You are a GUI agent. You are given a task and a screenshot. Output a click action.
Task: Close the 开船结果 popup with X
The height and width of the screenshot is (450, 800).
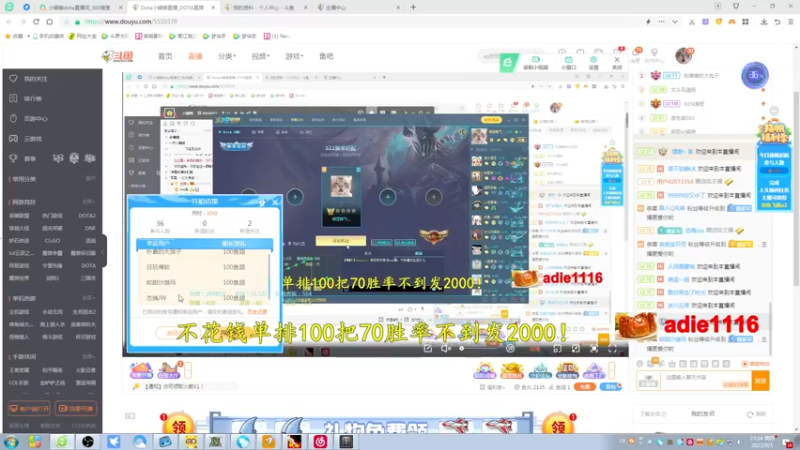275,202
